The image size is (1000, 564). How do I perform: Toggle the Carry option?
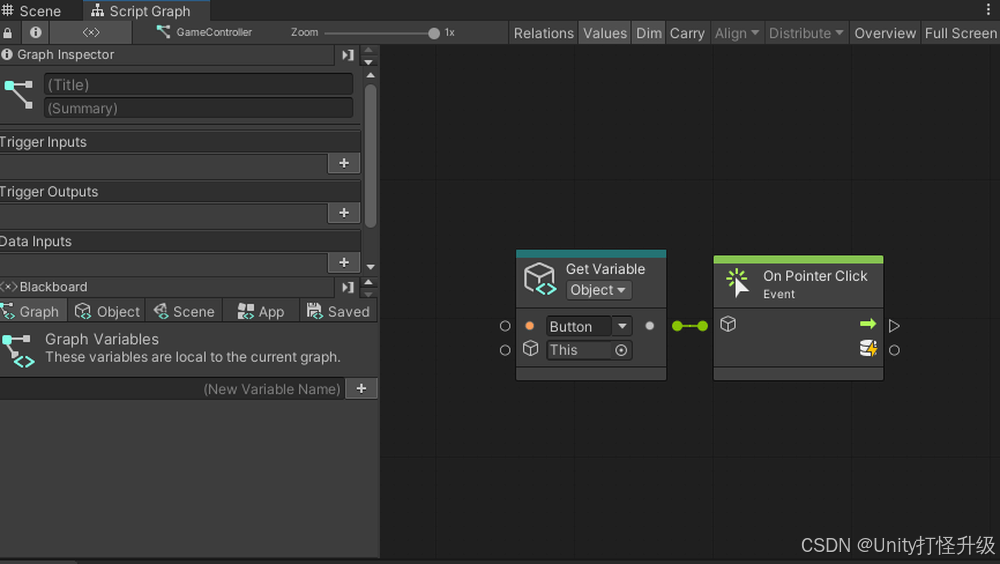[x=687, y=33]
